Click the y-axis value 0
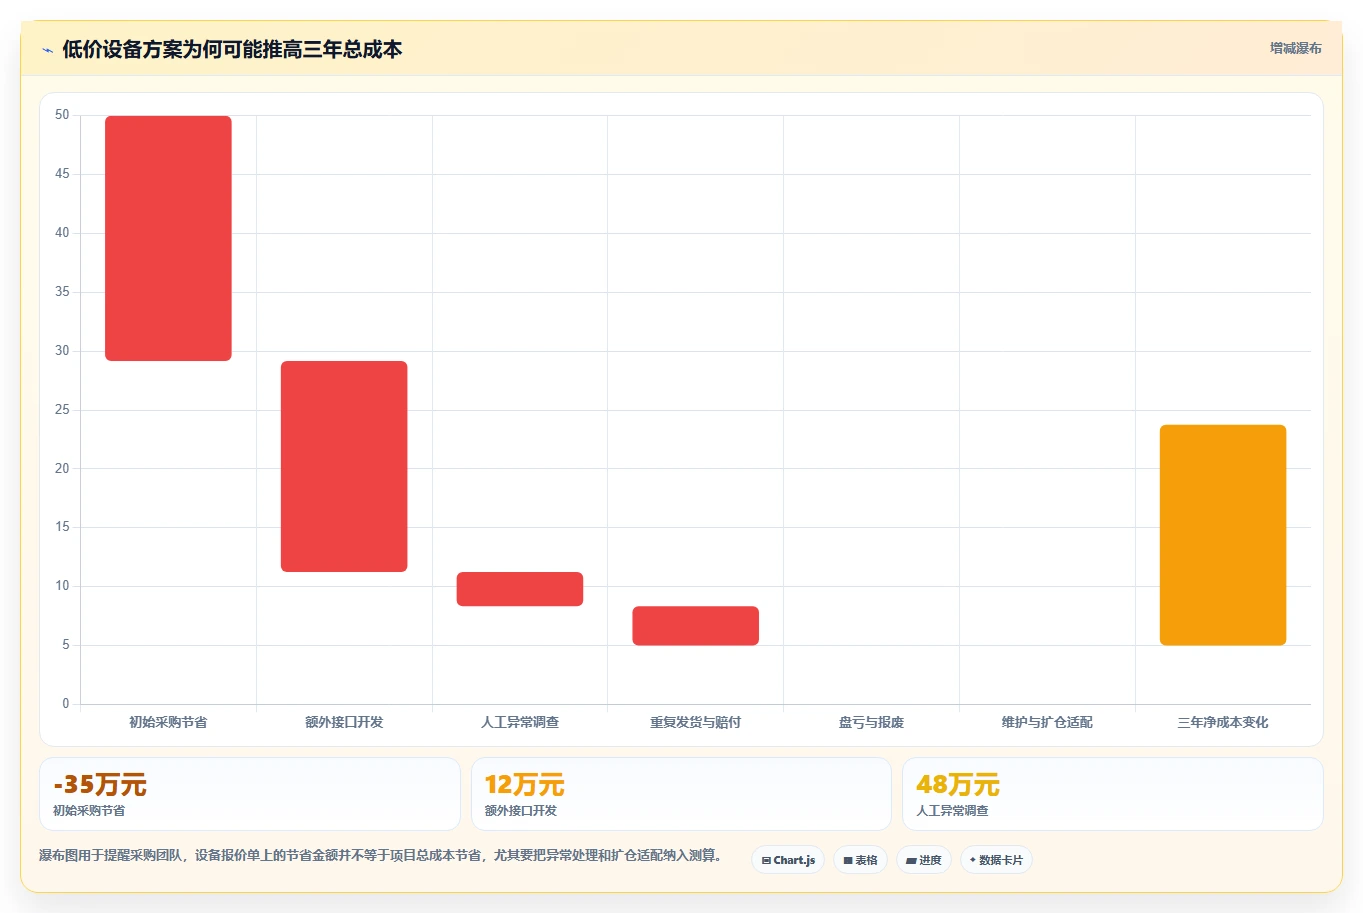Image resolution: width=1363 pixels, height=913 pixels. click(66, 703)
